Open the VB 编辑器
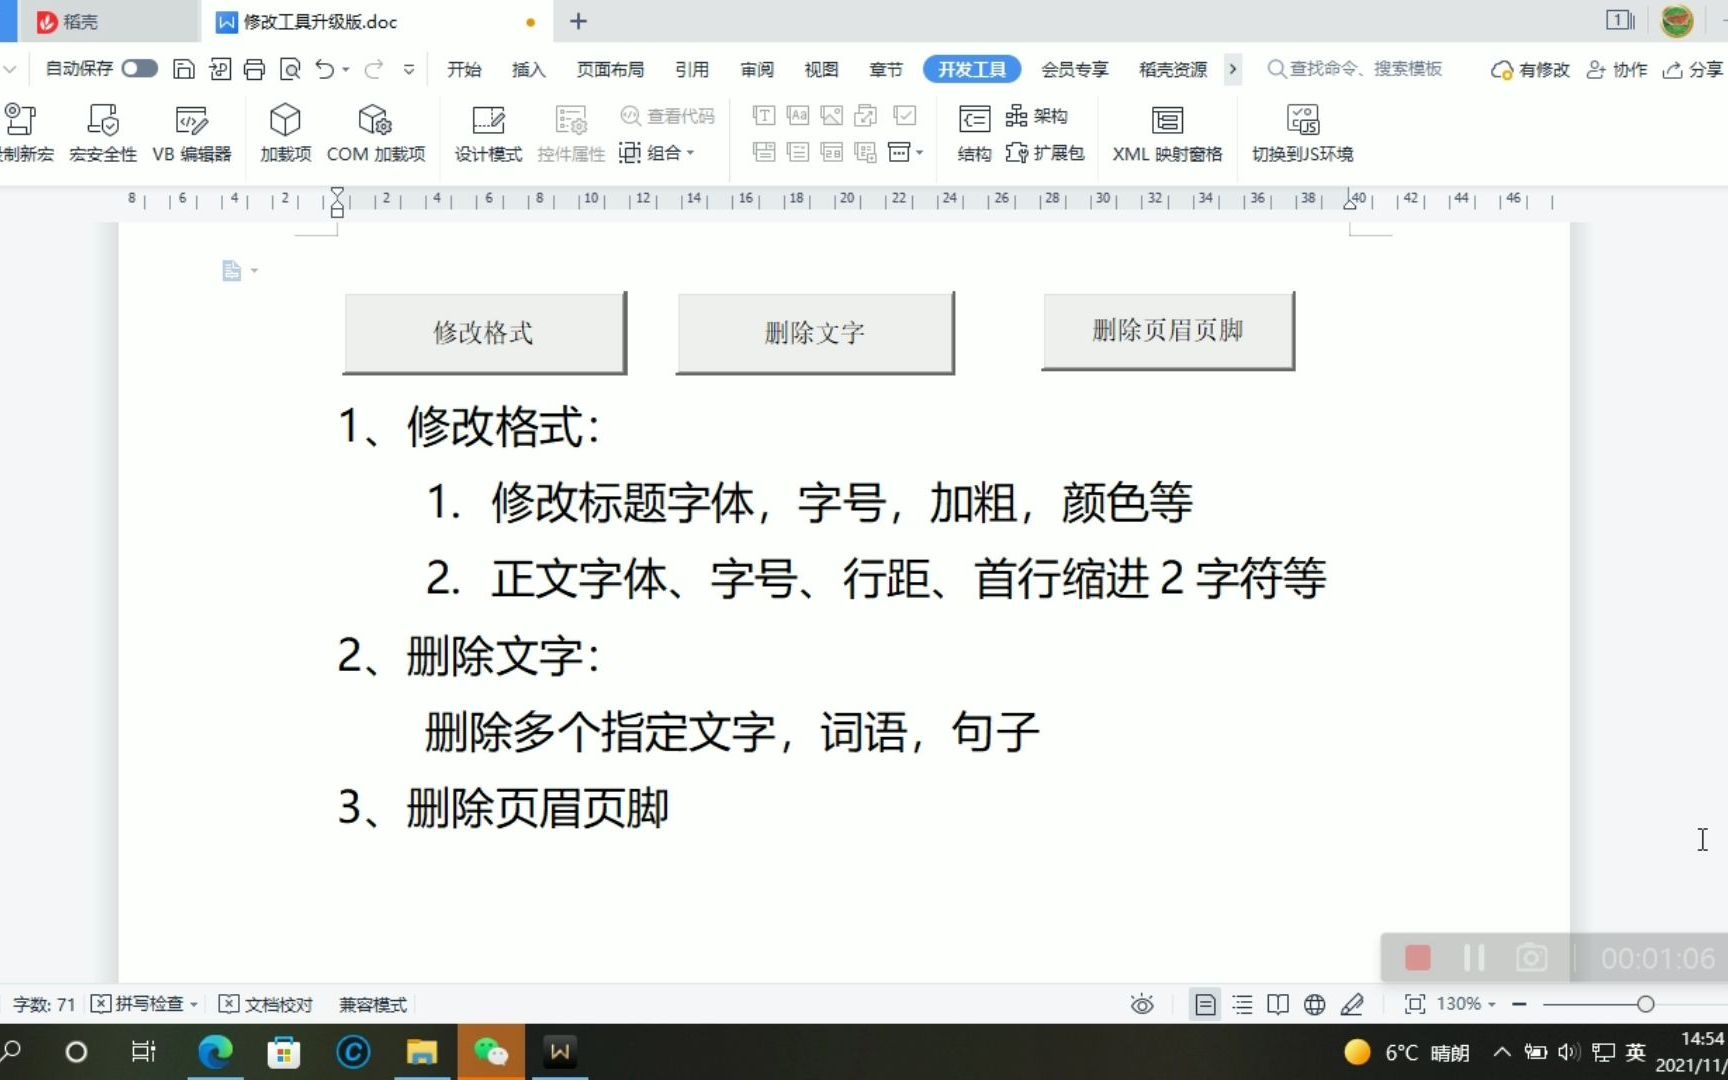 point(190,133)
